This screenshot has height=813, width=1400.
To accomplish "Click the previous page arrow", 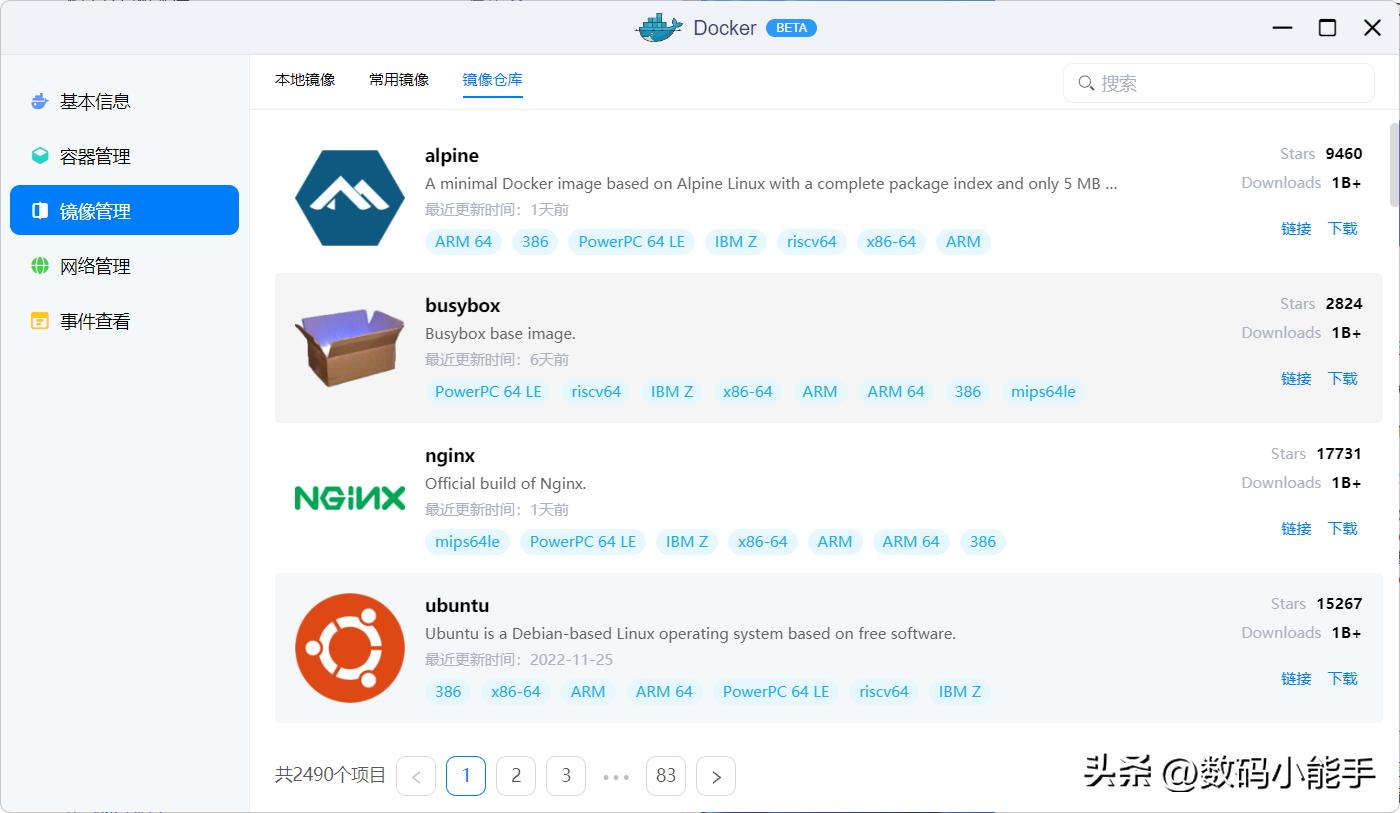I will pyautogui.click(x=416, y=775).
